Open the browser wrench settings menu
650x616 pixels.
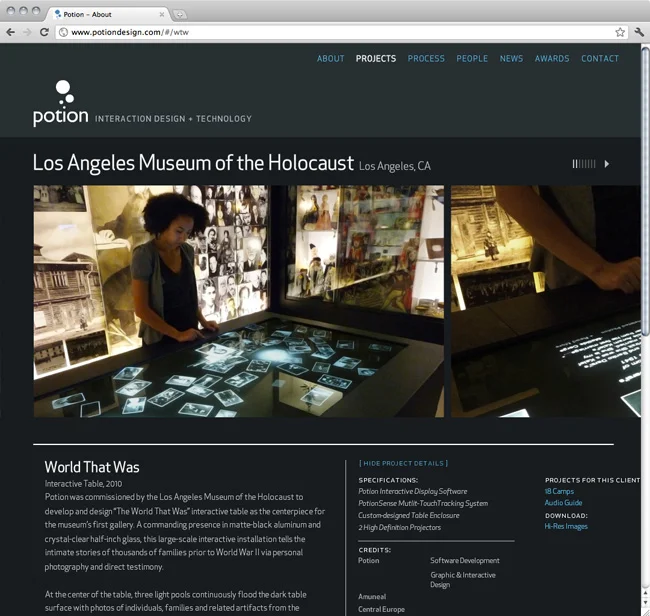coord(639,32)
